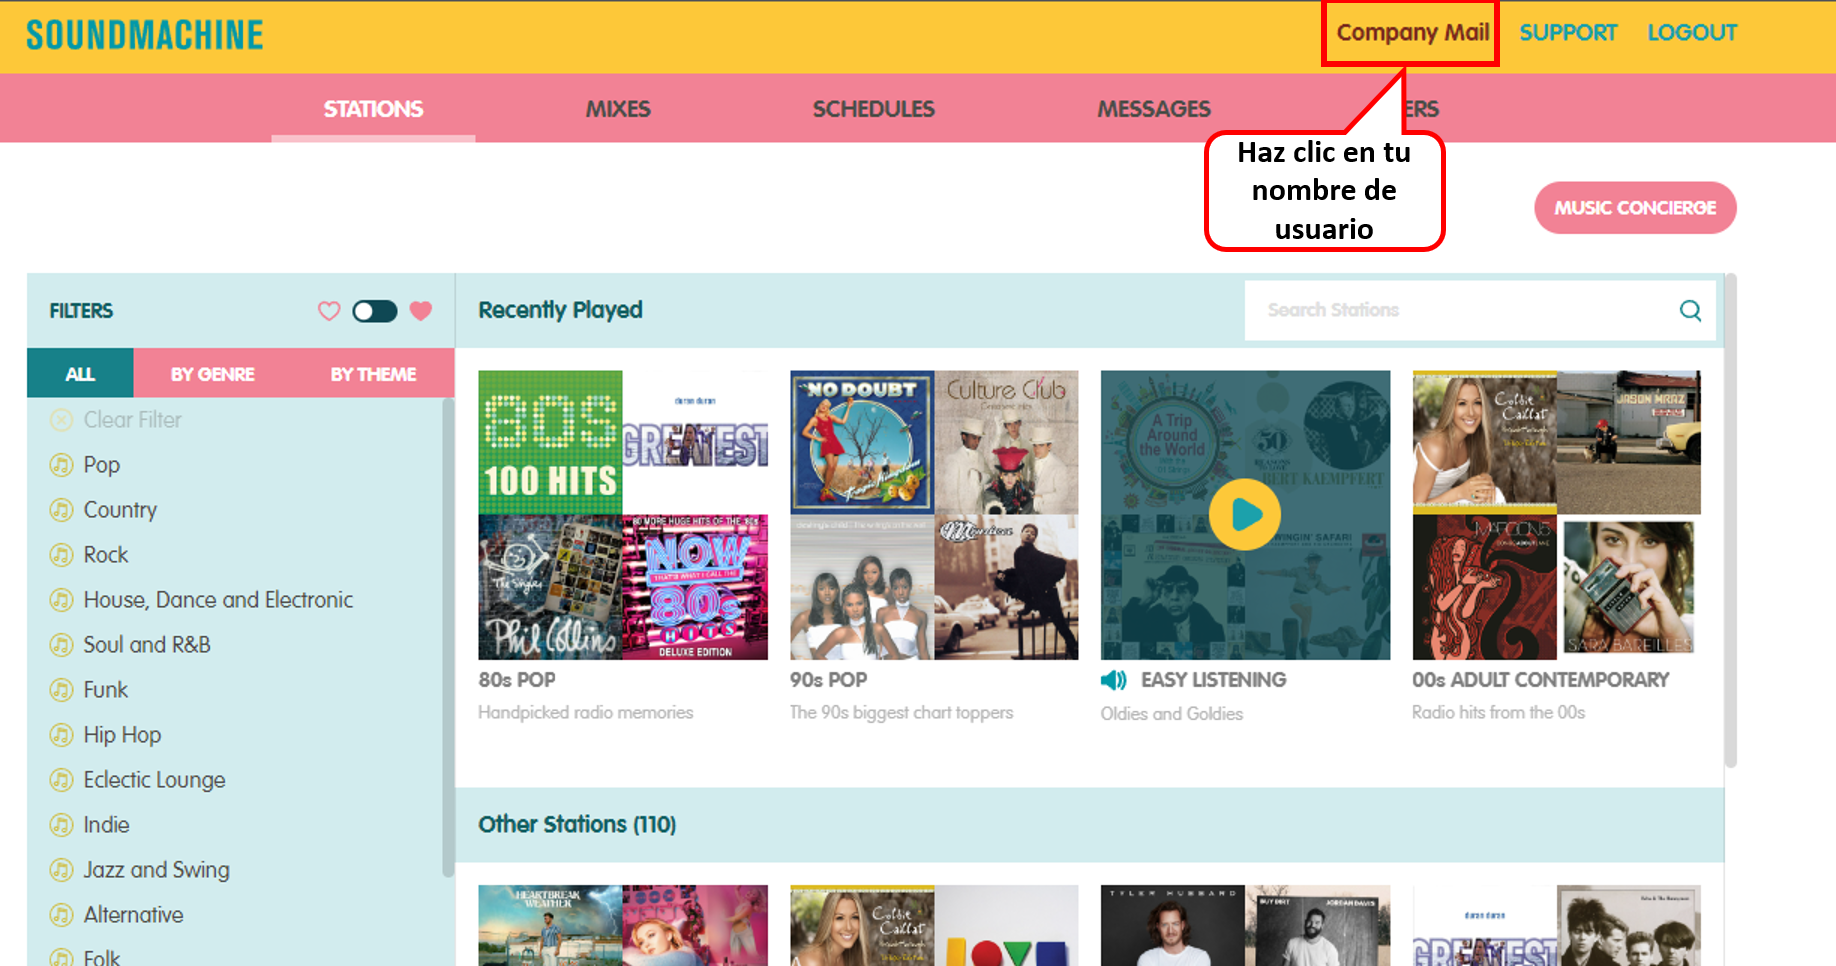This screenshot has width=1836, height=966.
Task: Select the Jazz and Swing filter
Action: tap(156, 870)
